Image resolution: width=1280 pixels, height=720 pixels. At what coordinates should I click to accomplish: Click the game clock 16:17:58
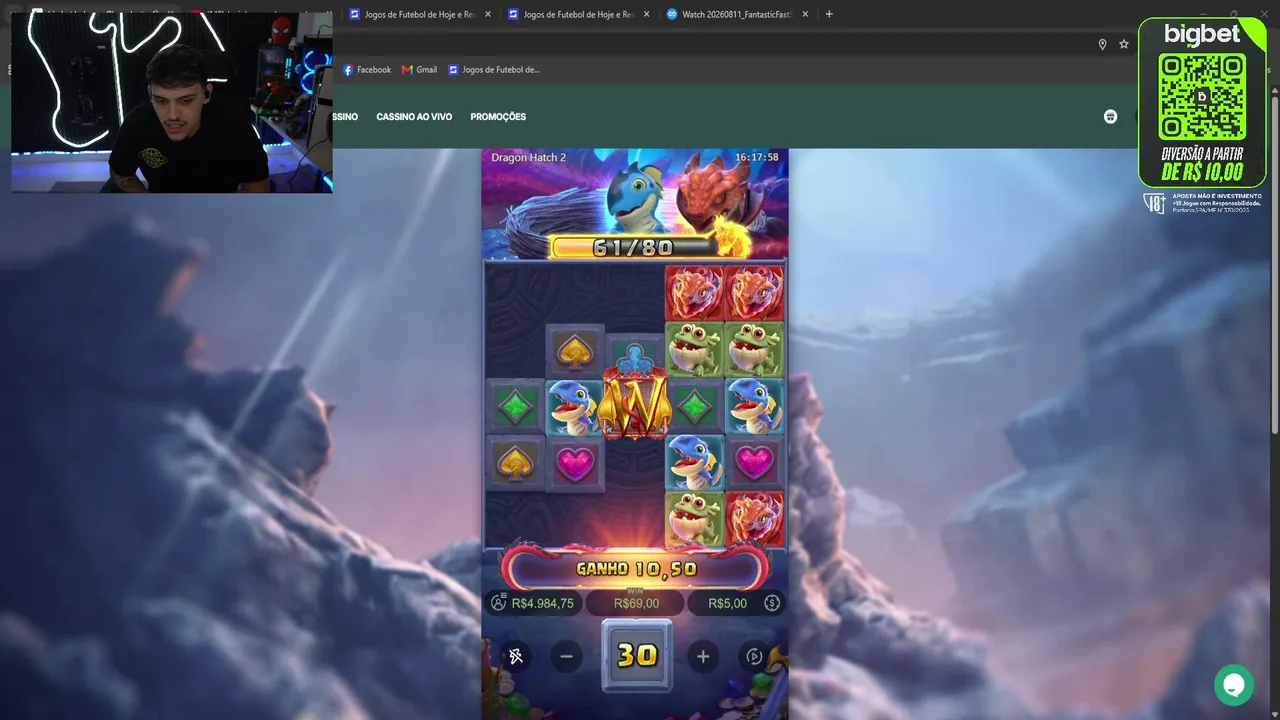coord(756,158)
